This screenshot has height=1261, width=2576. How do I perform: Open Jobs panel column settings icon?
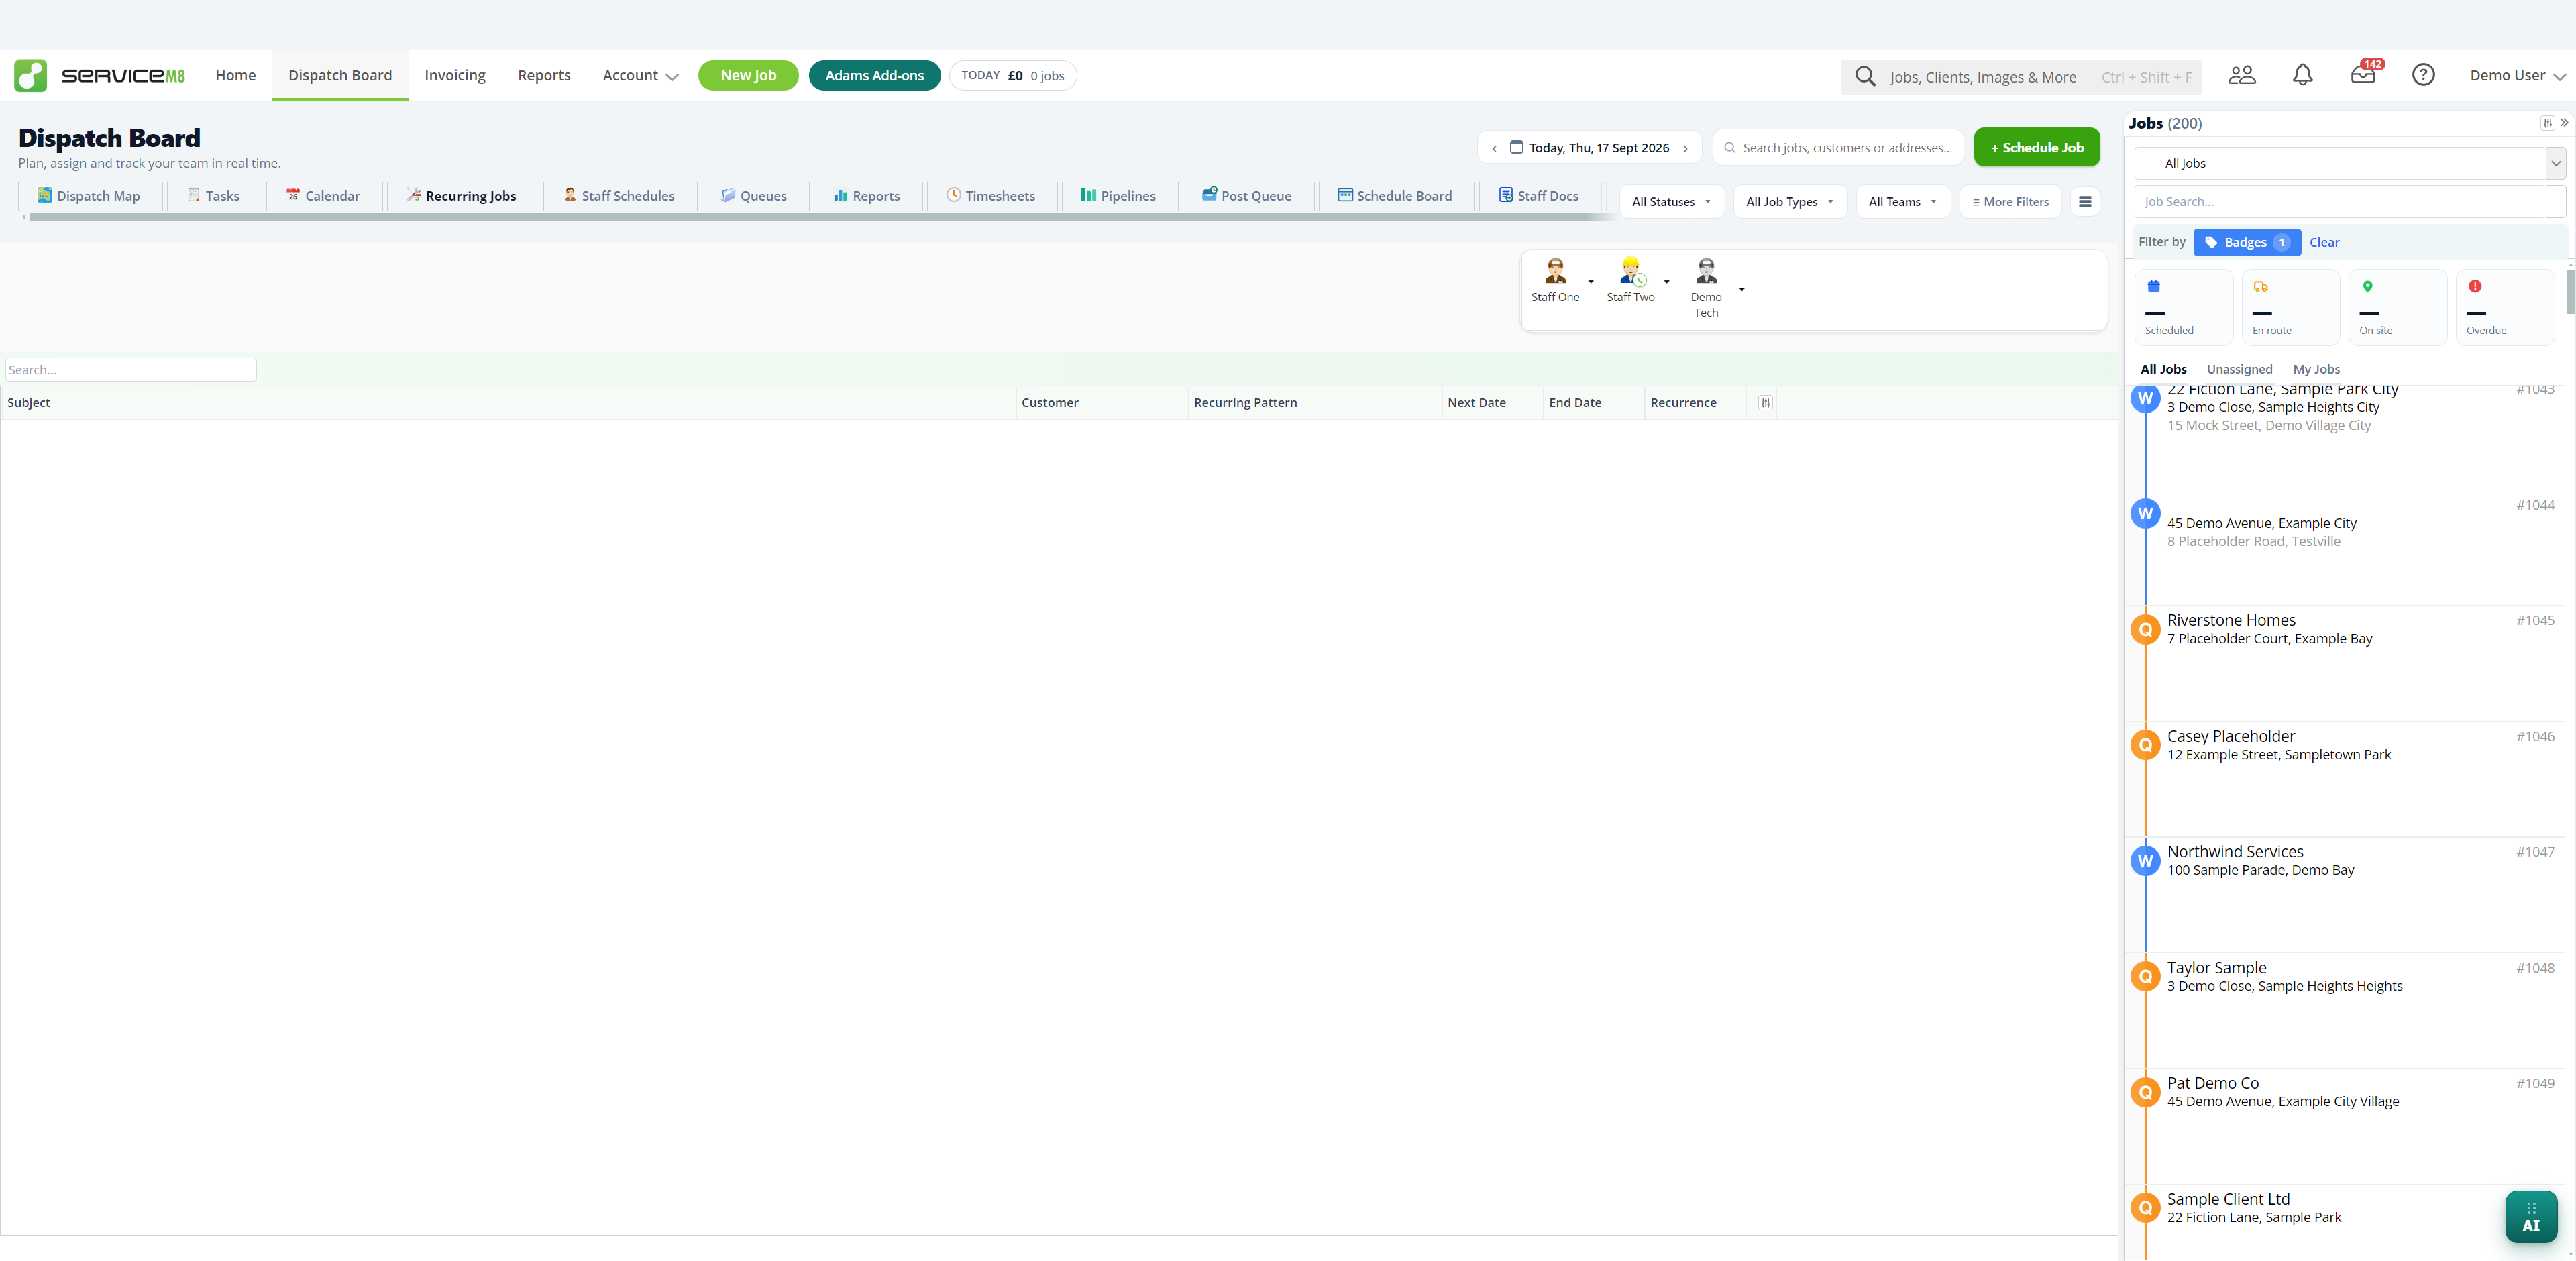point(2547,123)
